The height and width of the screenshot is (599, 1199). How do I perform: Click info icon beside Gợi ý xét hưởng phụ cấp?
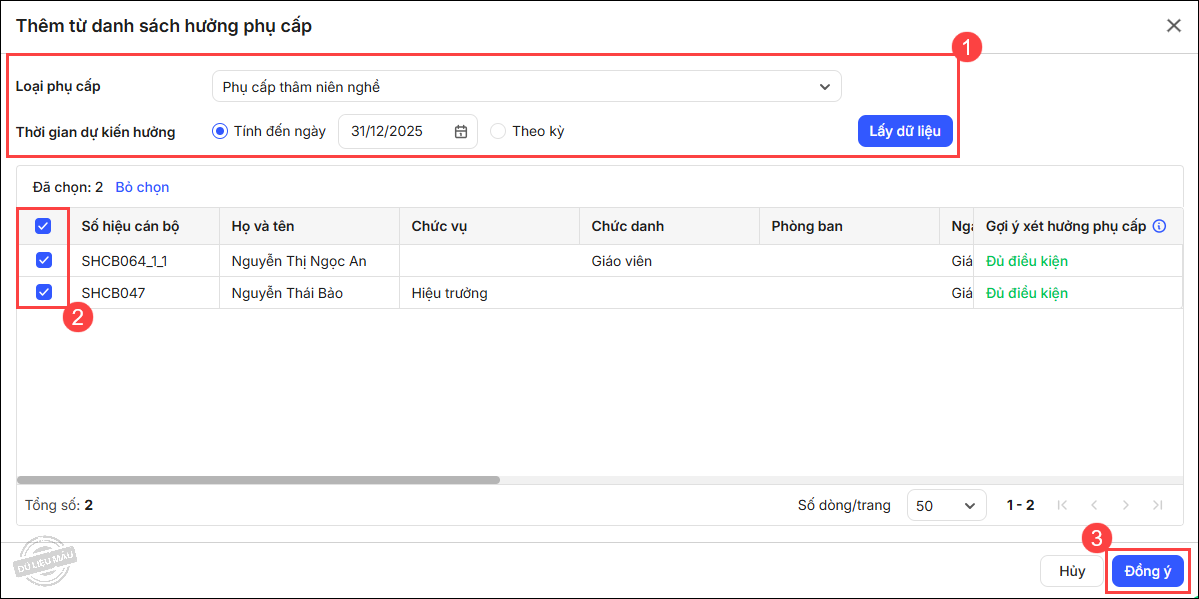1159,226
